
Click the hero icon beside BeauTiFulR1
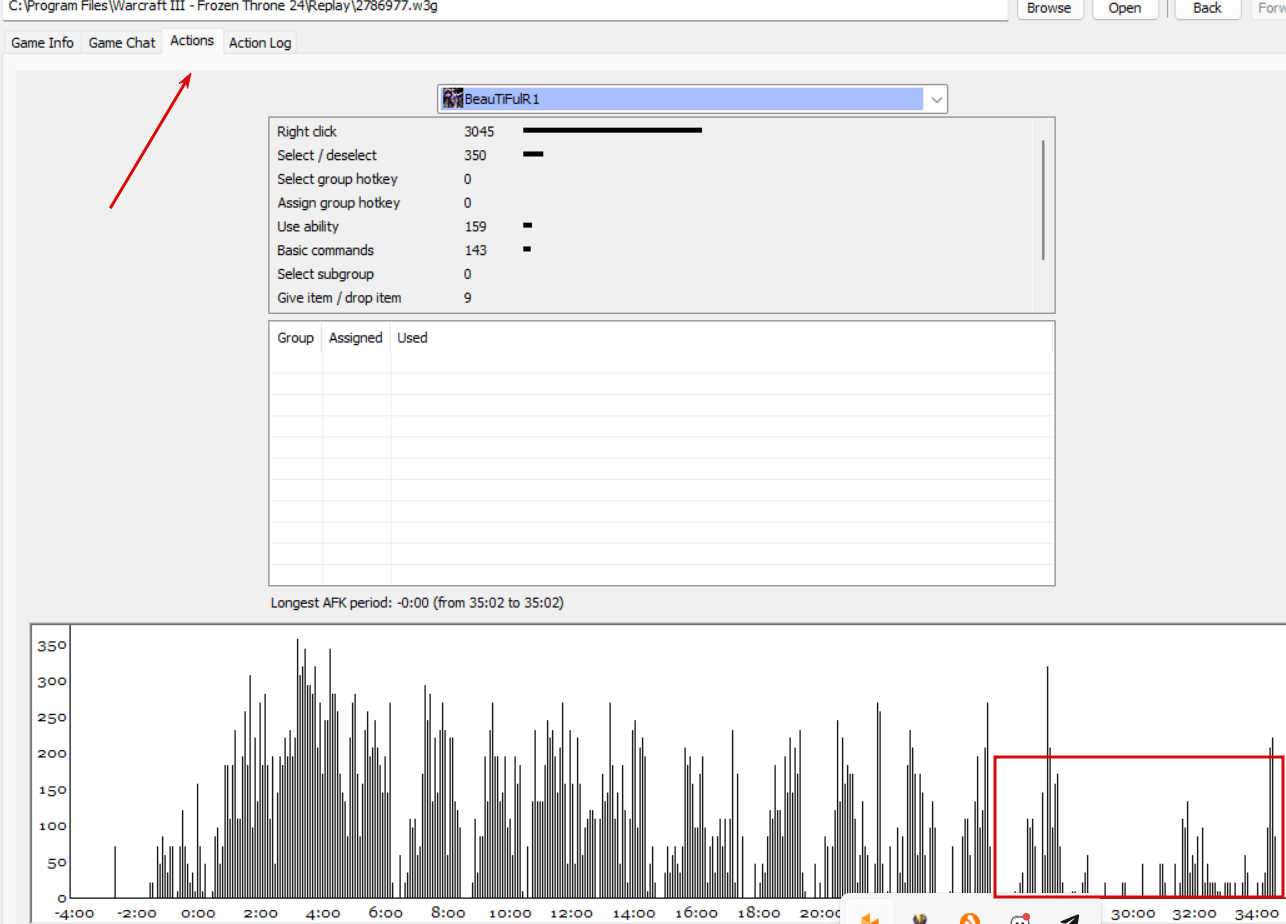point(453,98)
